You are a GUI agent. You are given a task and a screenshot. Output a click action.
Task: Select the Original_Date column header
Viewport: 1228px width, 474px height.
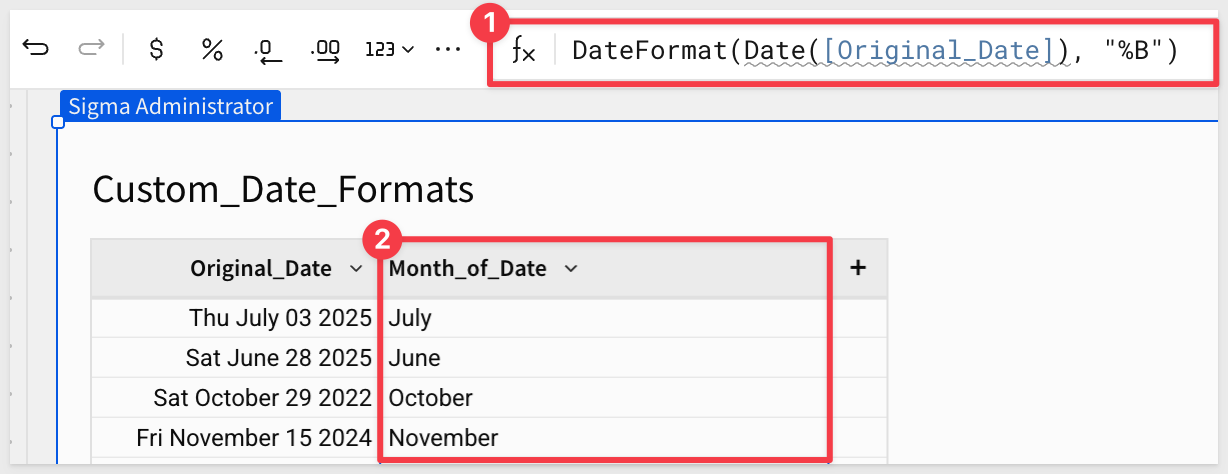pos(260,268)
